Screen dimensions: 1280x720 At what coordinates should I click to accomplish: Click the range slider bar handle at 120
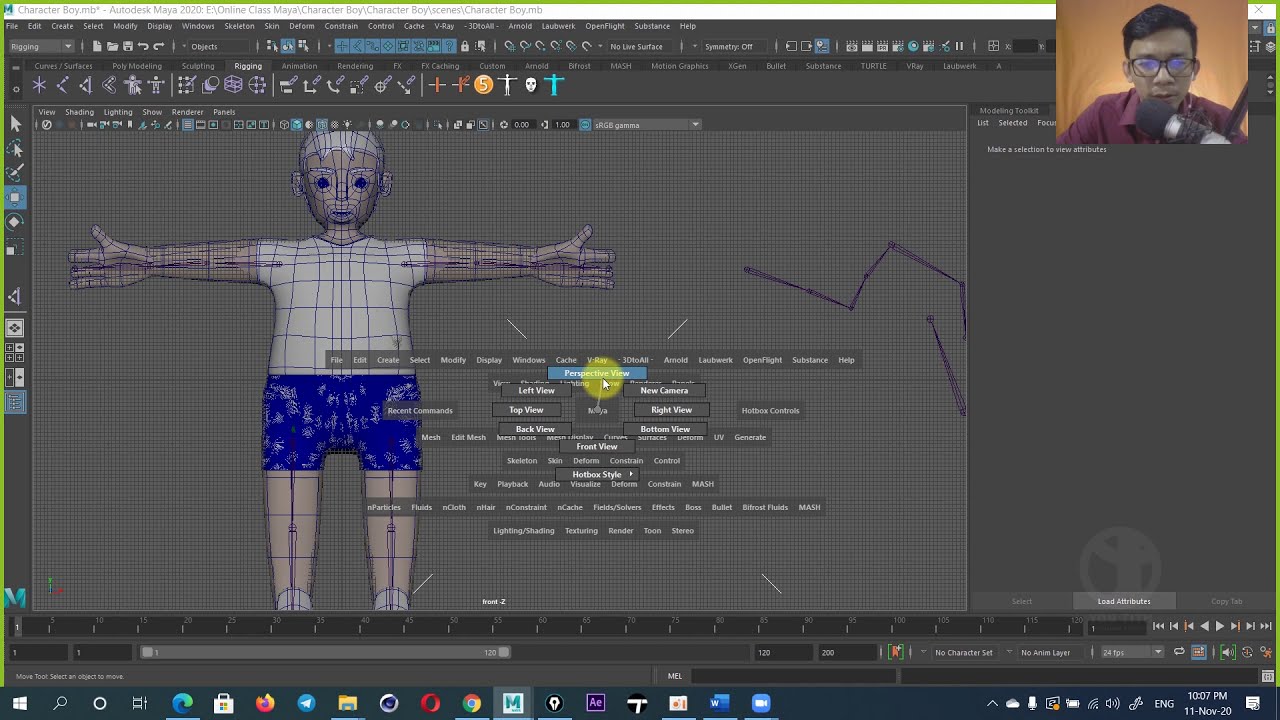pyautogui.click(x=504, y=652)
